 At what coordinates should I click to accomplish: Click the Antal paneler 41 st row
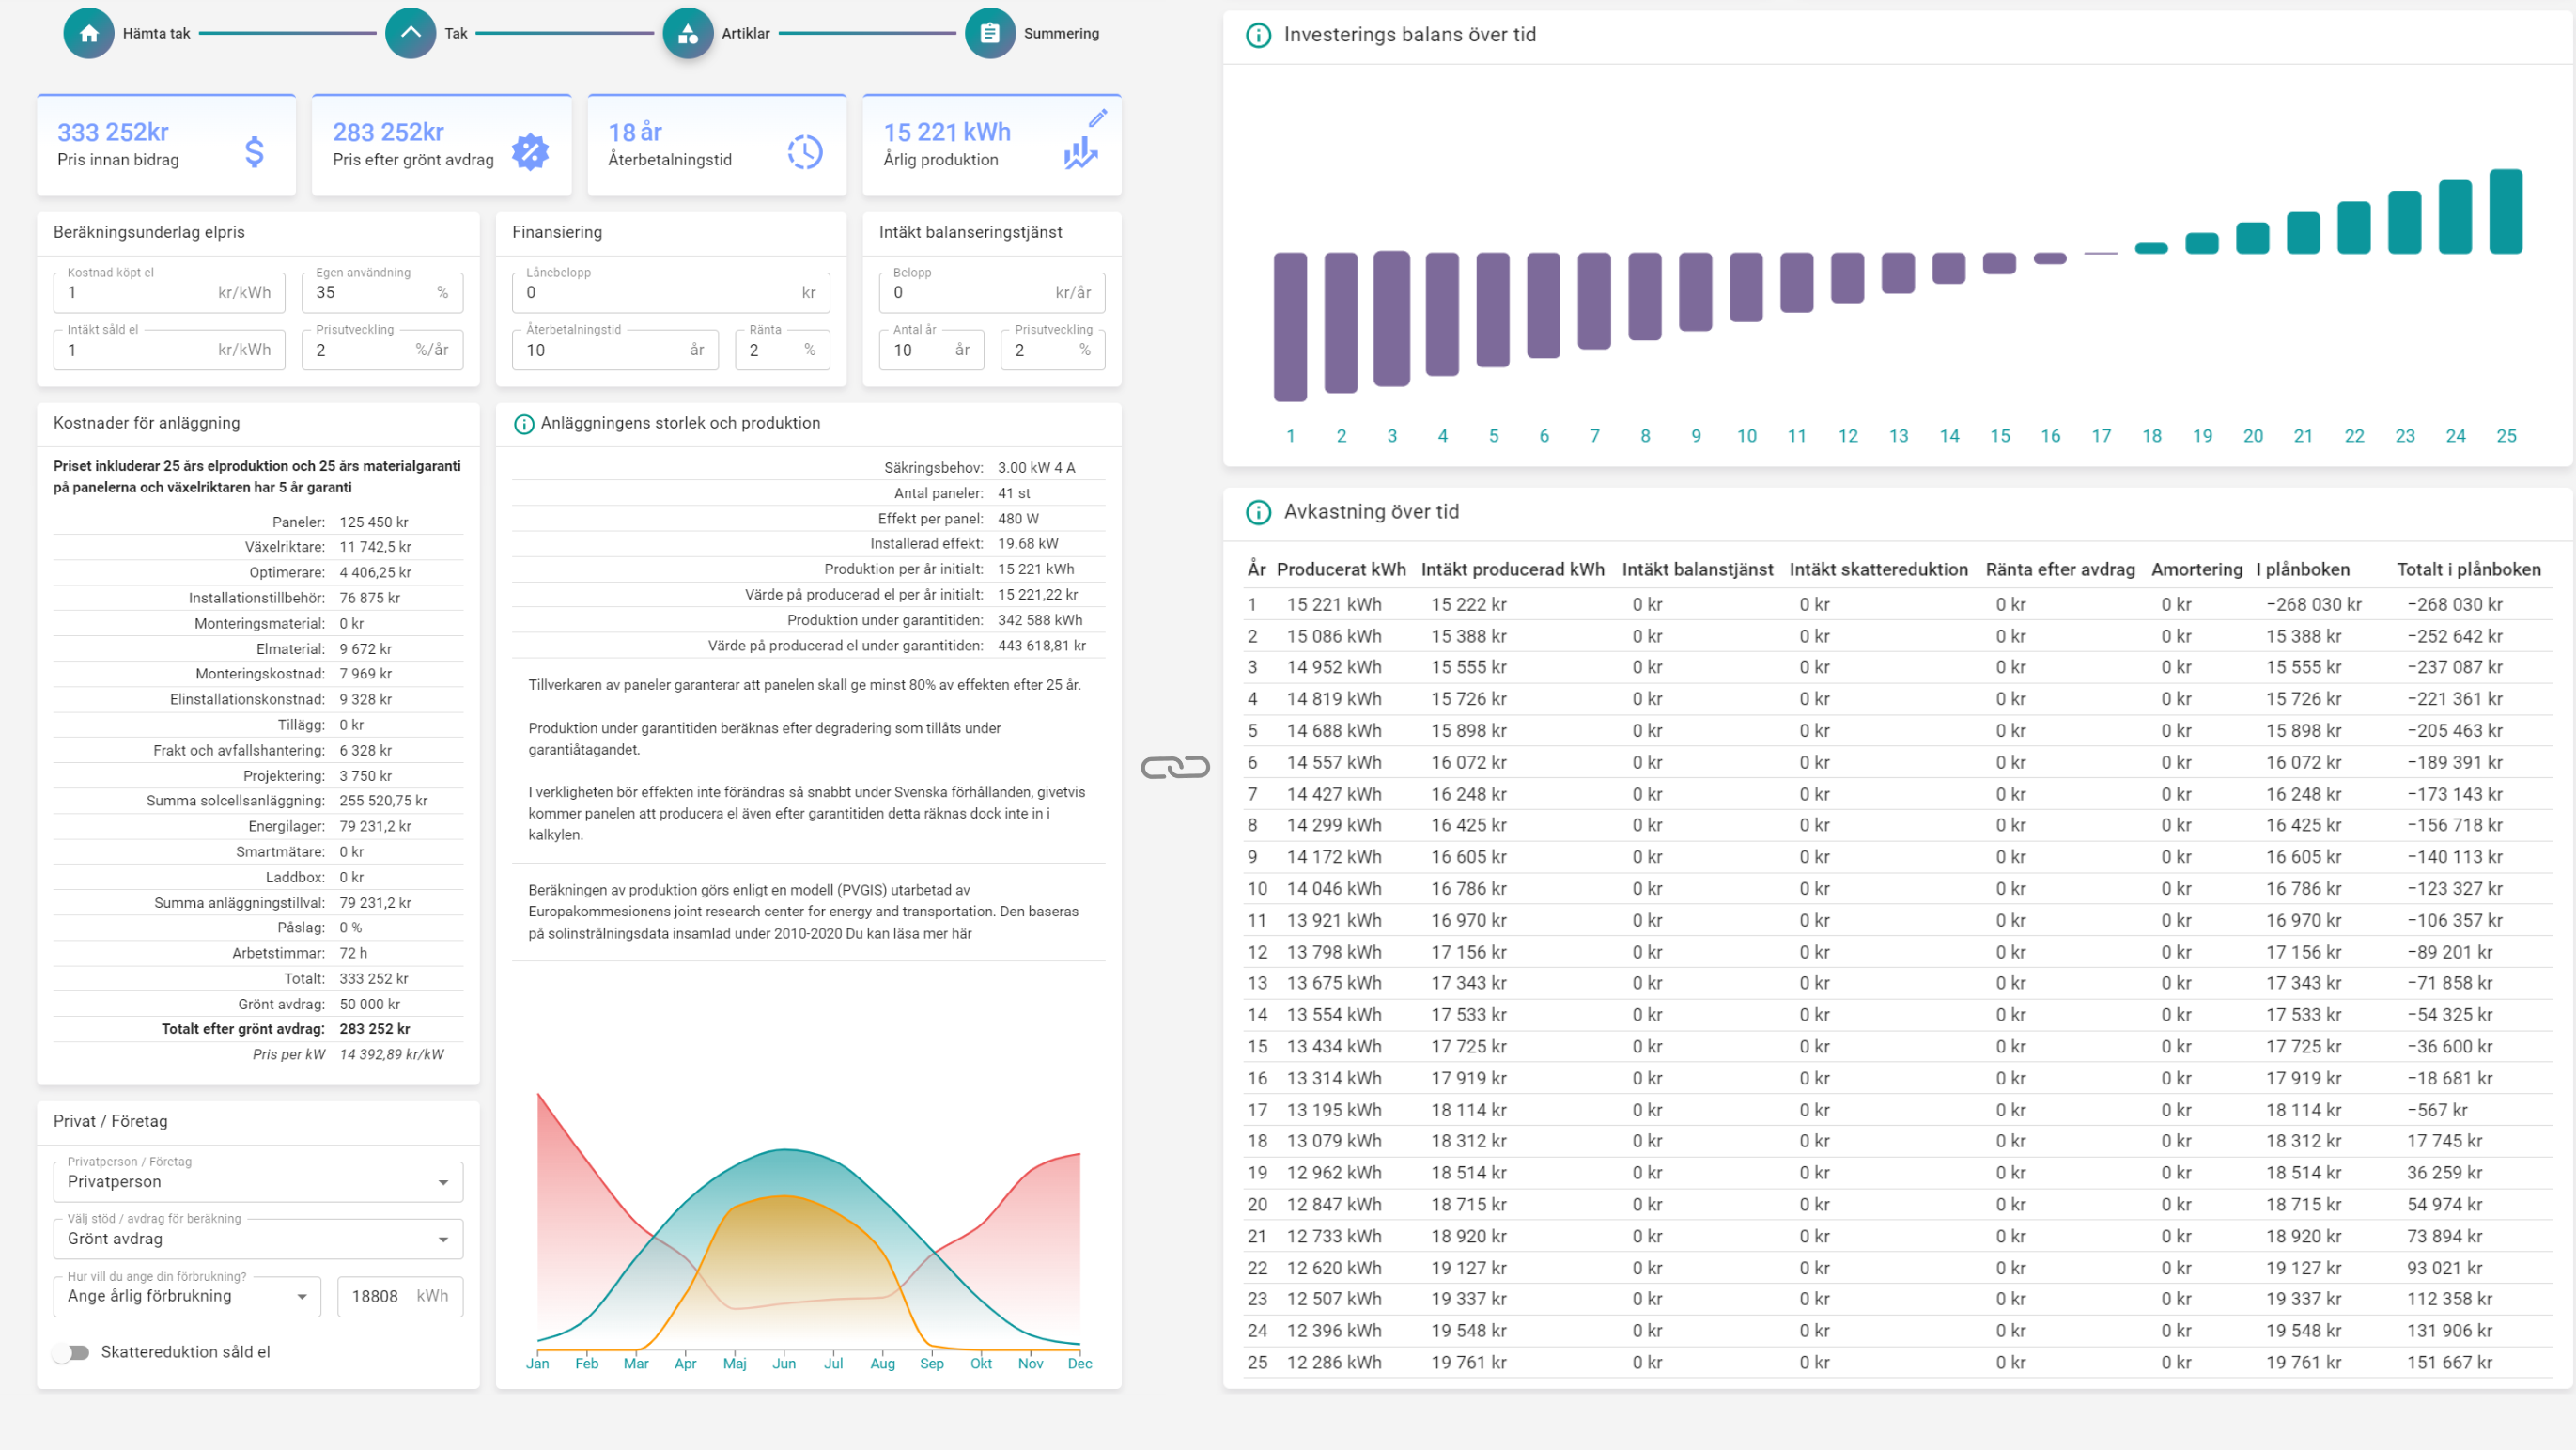(x=808, y=493)
